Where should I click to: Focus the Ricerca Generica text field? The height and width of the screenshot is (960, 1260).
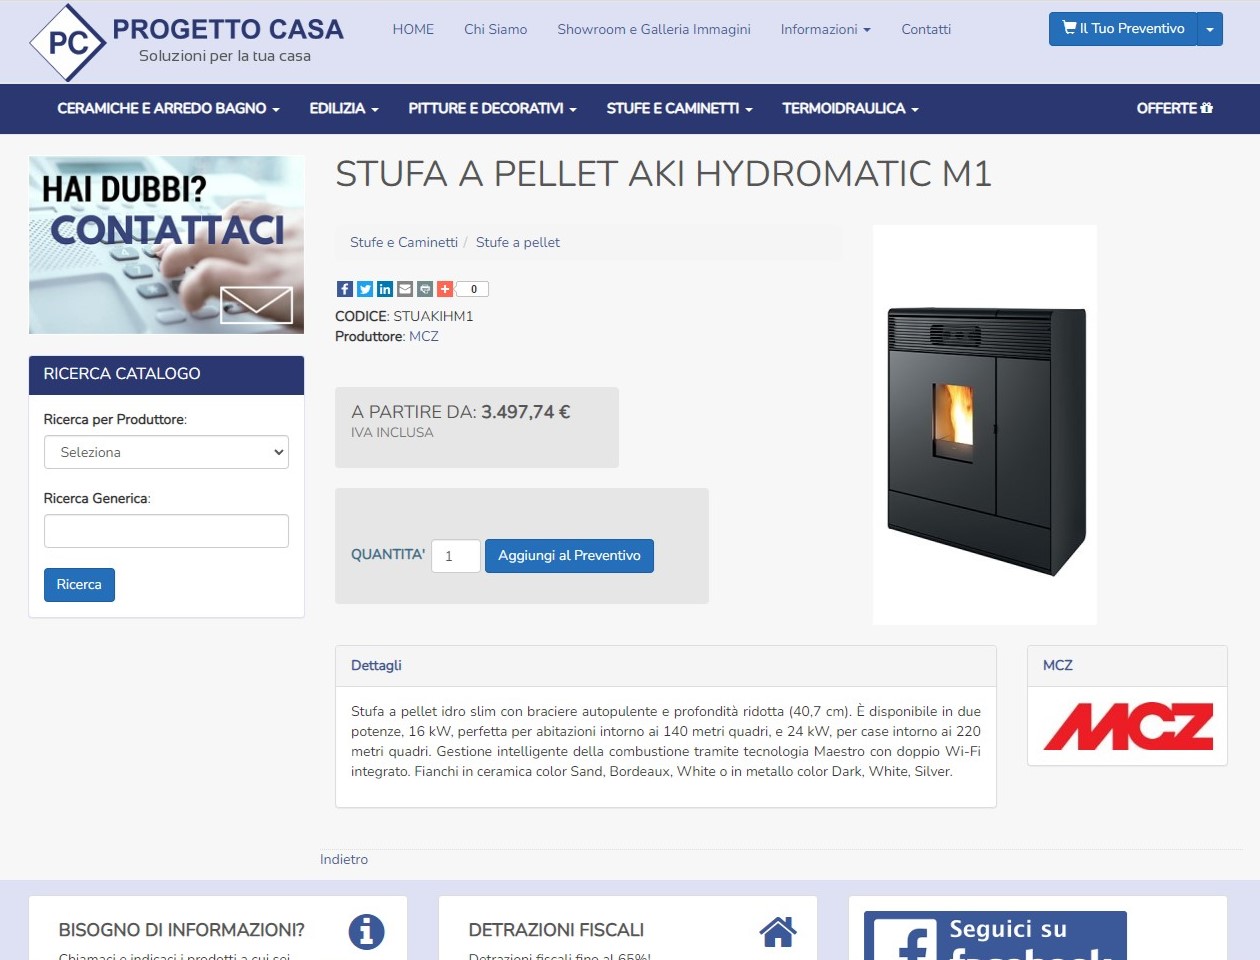point(166,531)
